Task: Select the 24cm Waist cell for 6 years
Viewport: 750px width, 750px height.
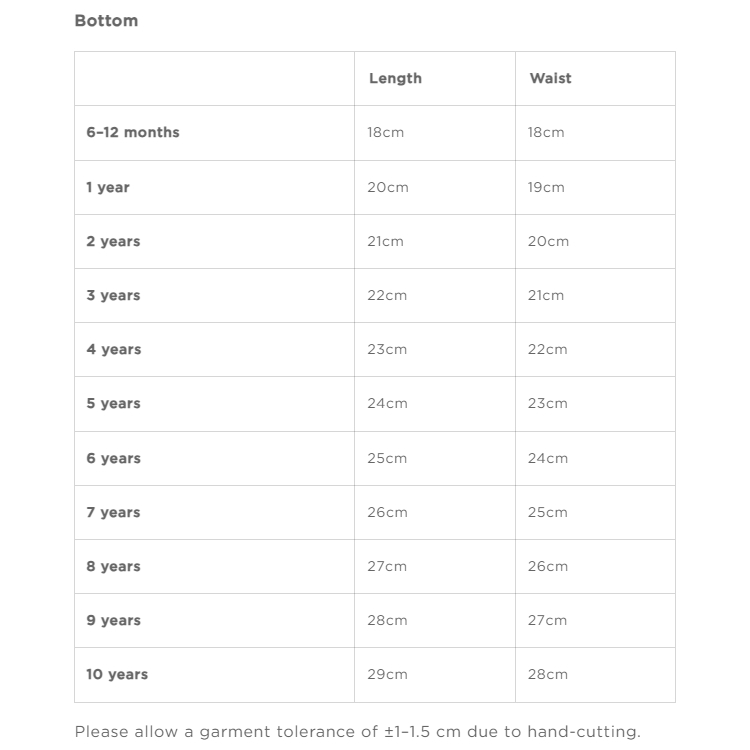Action: [x=548, y=458]
